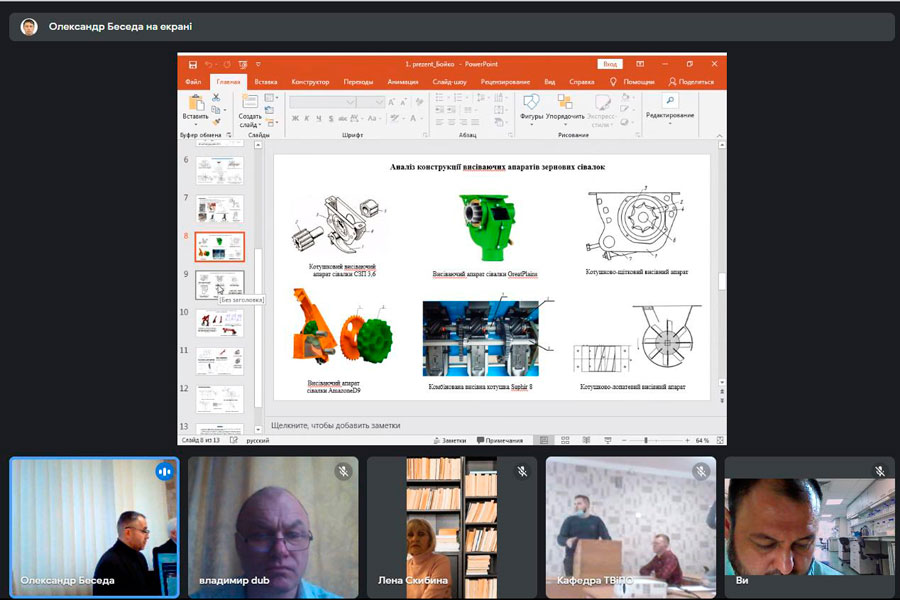Toggle the Notes (Заметки) pane
The width and height of the screenshot is (900, 600).
pyautogui.click(x=449, y=440)
